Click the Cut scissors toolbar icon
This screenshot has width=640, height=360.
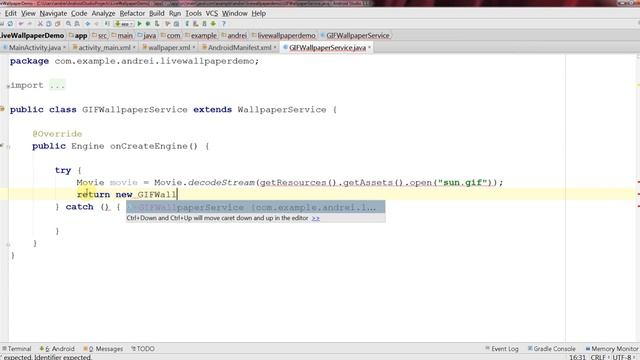click(x=40, y=24)
